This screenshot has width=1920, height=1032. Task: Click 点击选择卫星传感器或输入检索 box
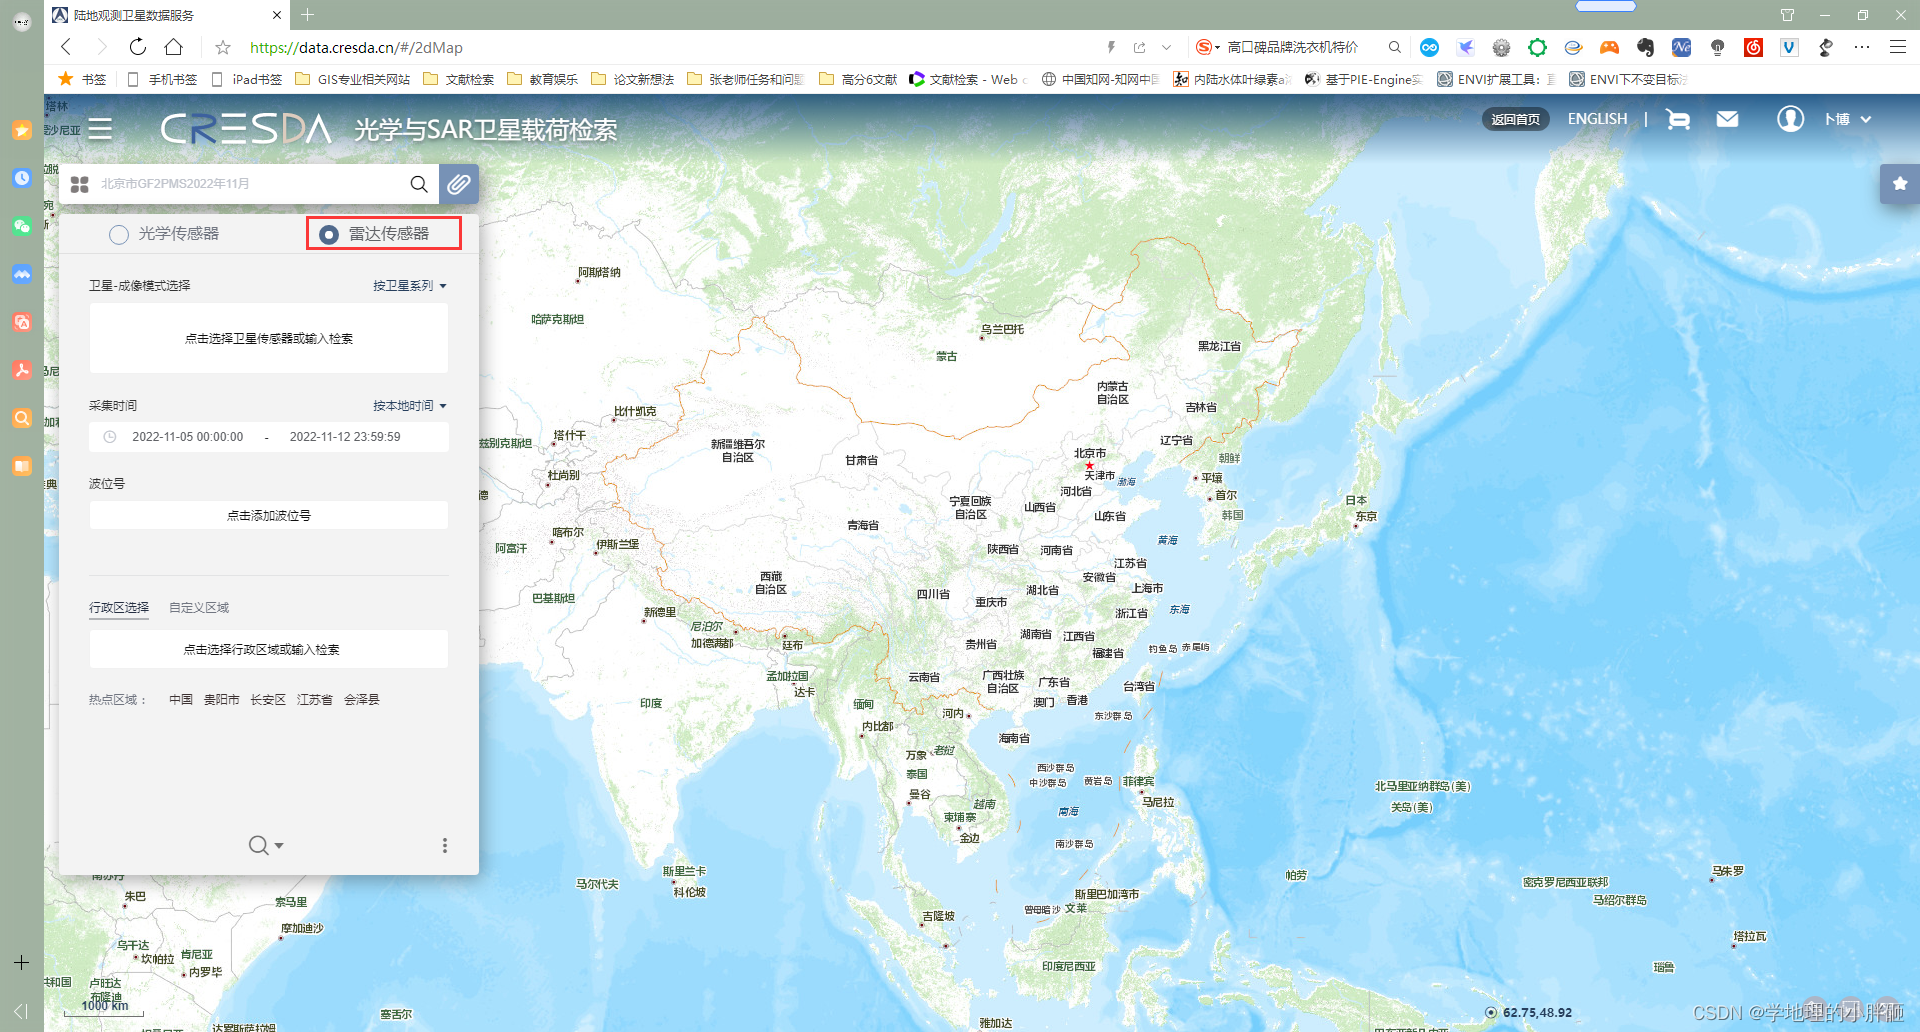point(269,339)
